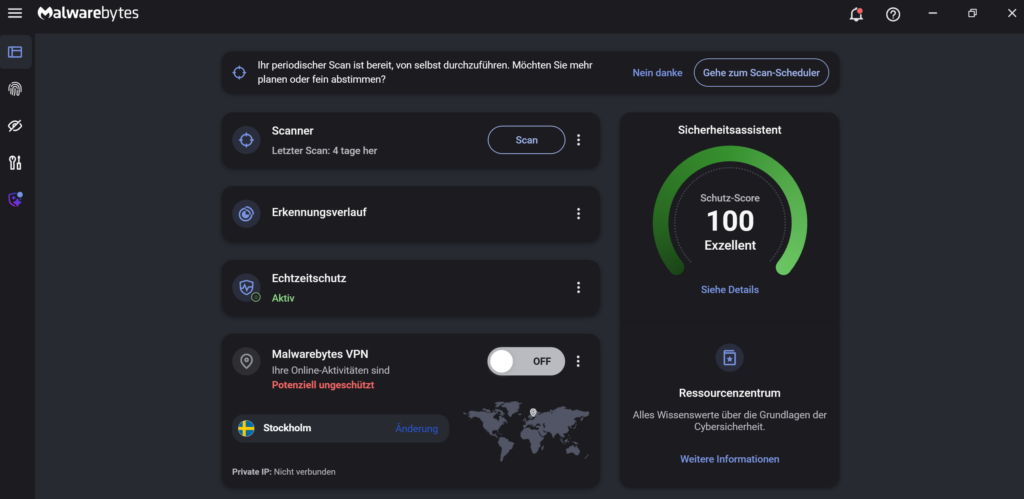Open the Echtzeitschutz three-dot menu
The width and height of the screenshot is (1024, 499).
pyautogui.click(x=578, y=287)
